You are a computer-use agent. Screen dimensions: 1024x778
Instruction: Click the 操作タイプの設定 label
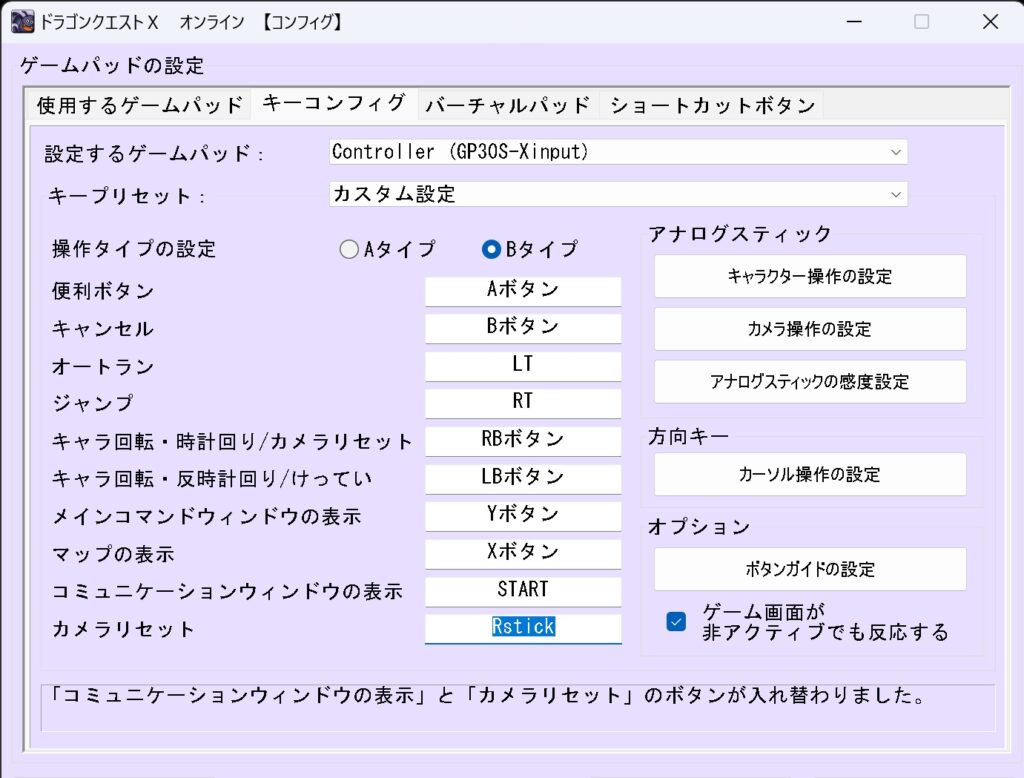click(x=134, y=249)
